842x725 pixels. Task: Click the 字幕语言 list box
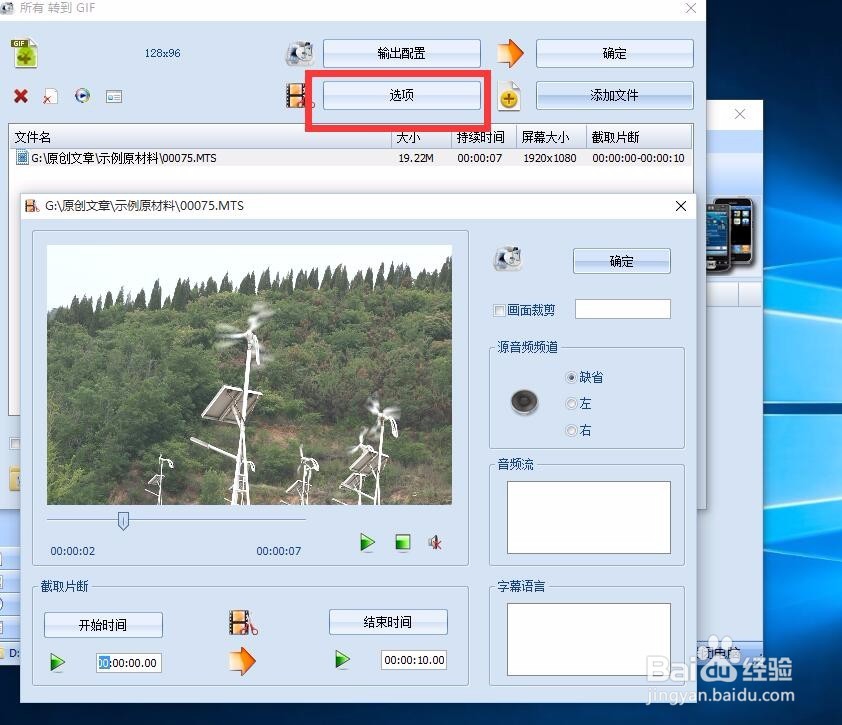(x=589, y=639)
